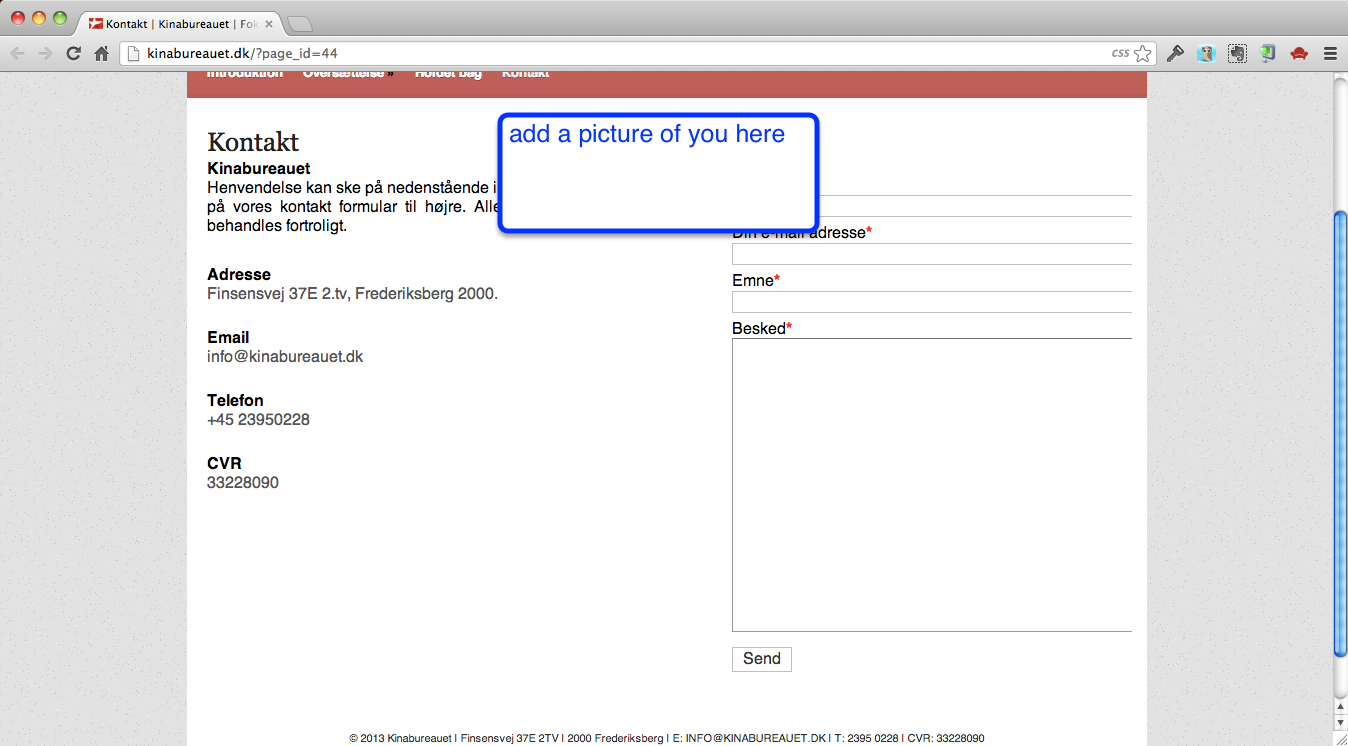Click the red armchair extension icon
The height and width of the screenshot is (746, 1348).
pos(1299,54)
